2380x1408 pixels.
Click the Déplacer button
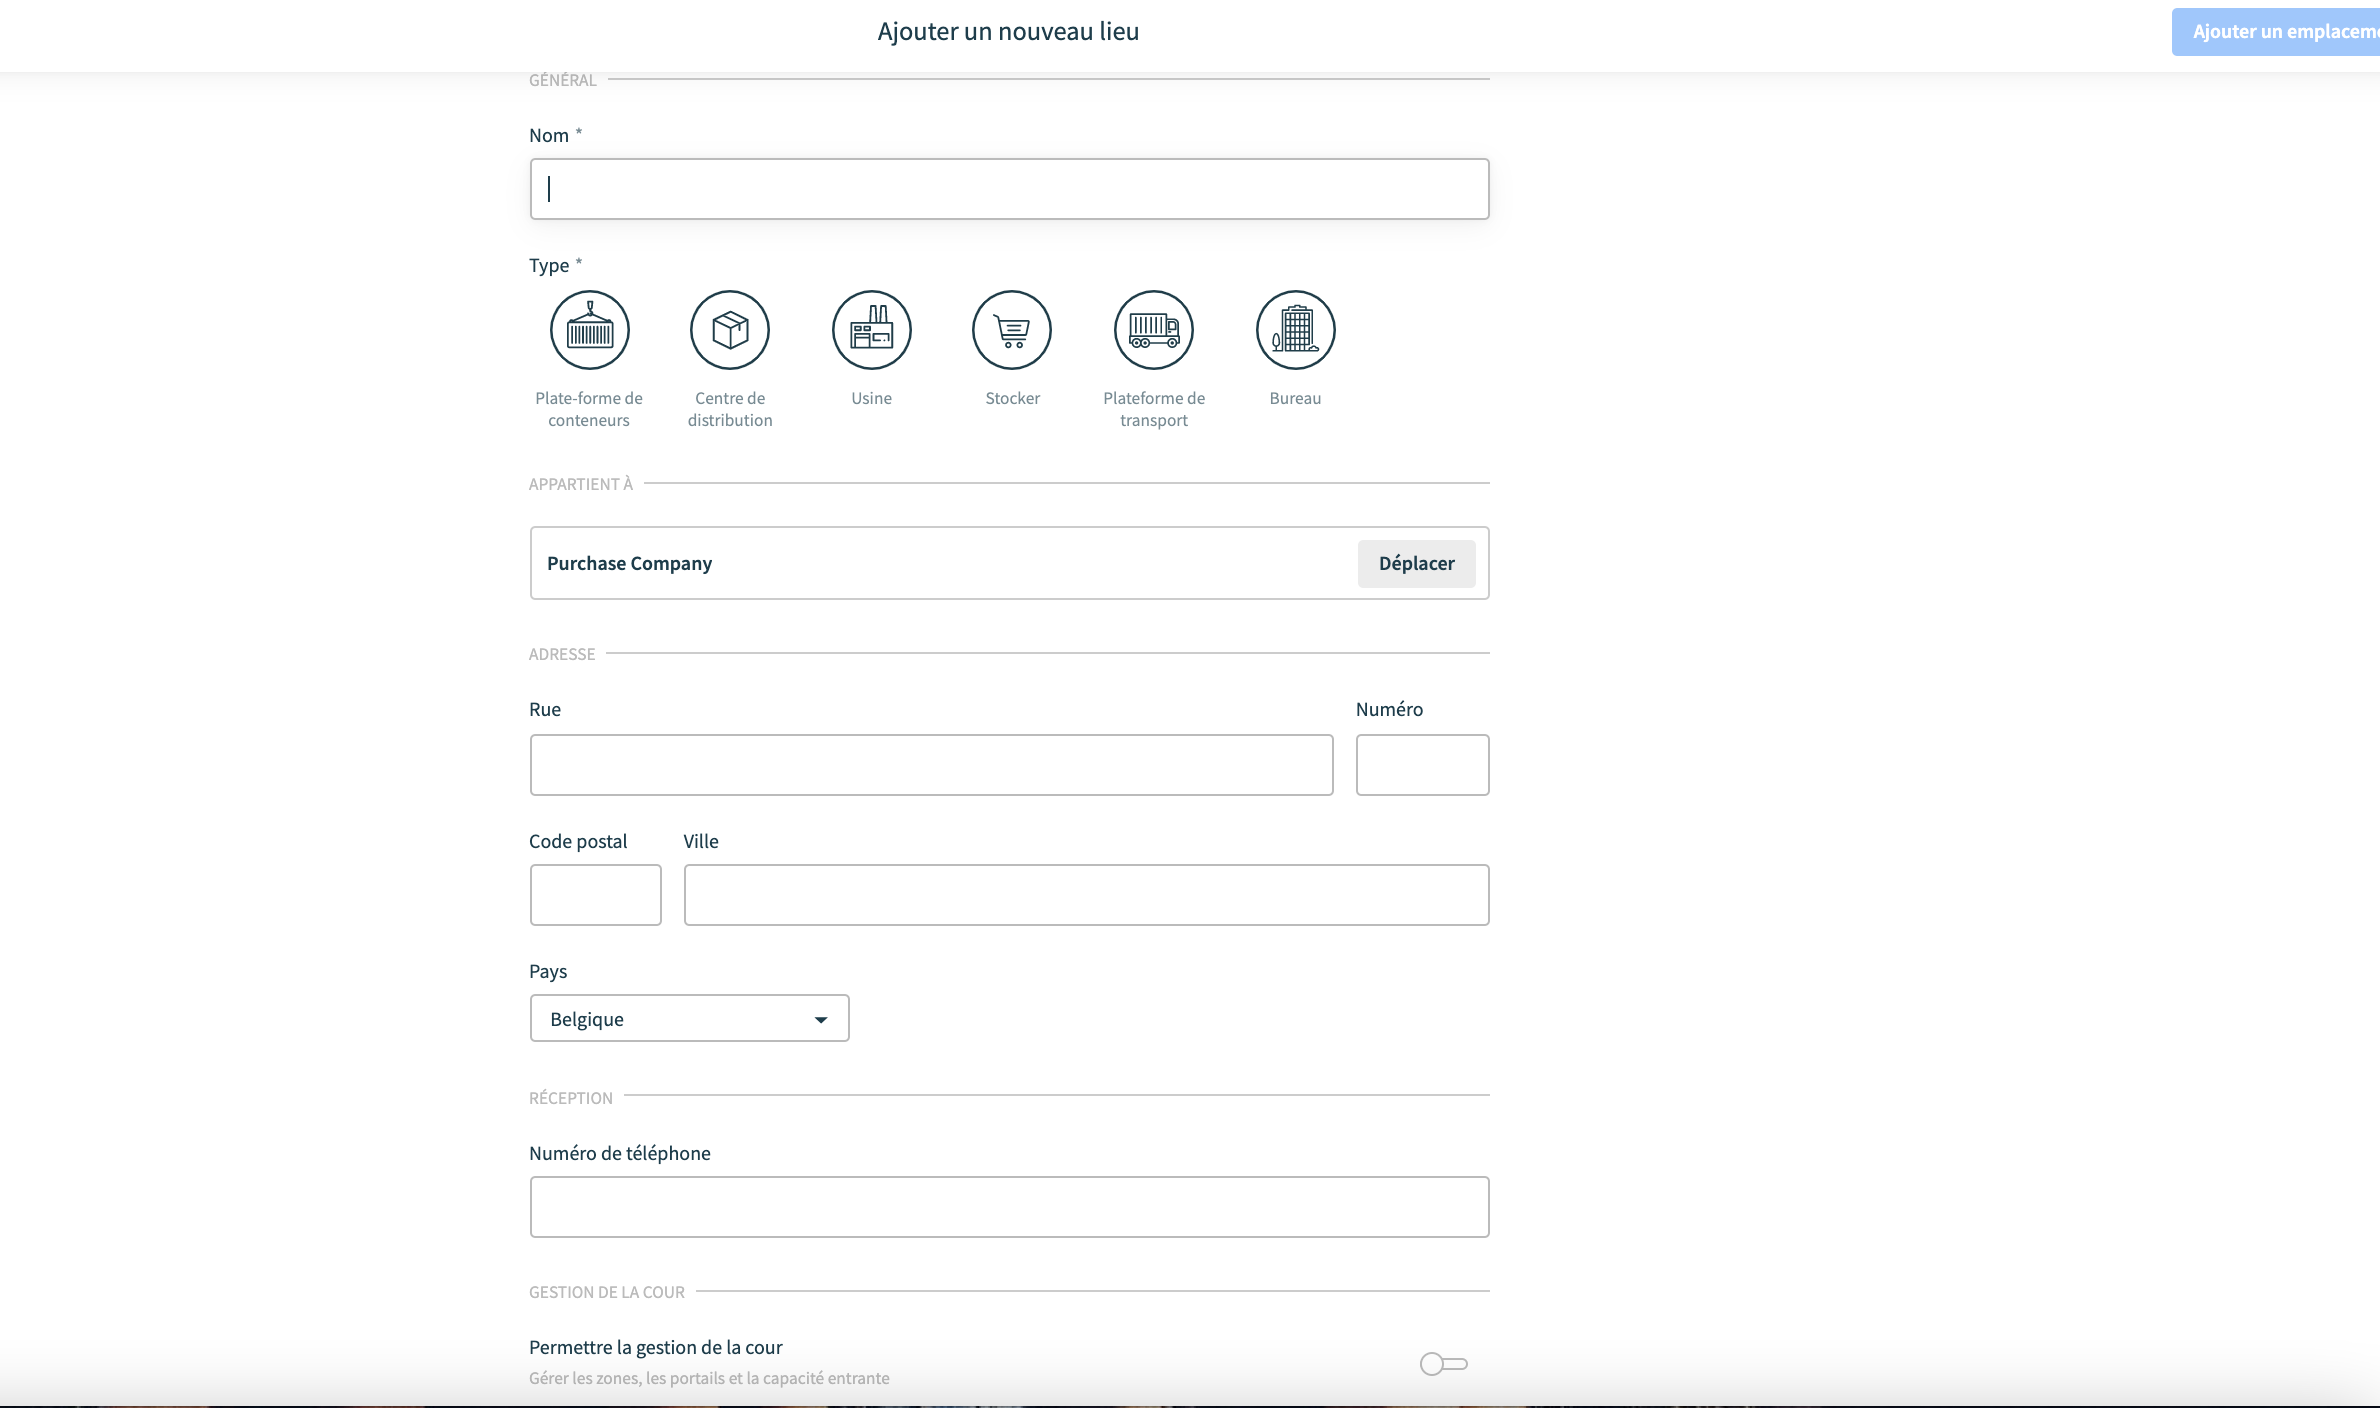1416,563
